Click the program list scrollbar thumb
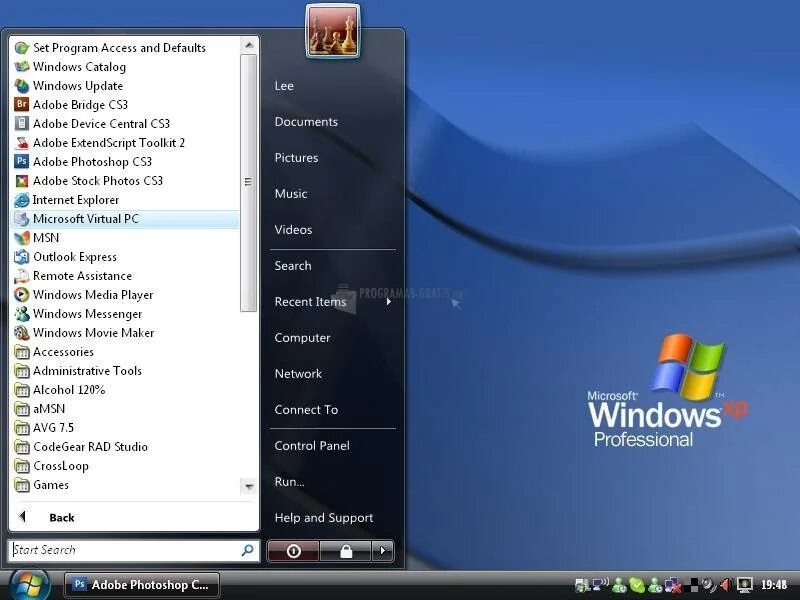This screenshot has height=600, width=800. (x=248, y=183)
